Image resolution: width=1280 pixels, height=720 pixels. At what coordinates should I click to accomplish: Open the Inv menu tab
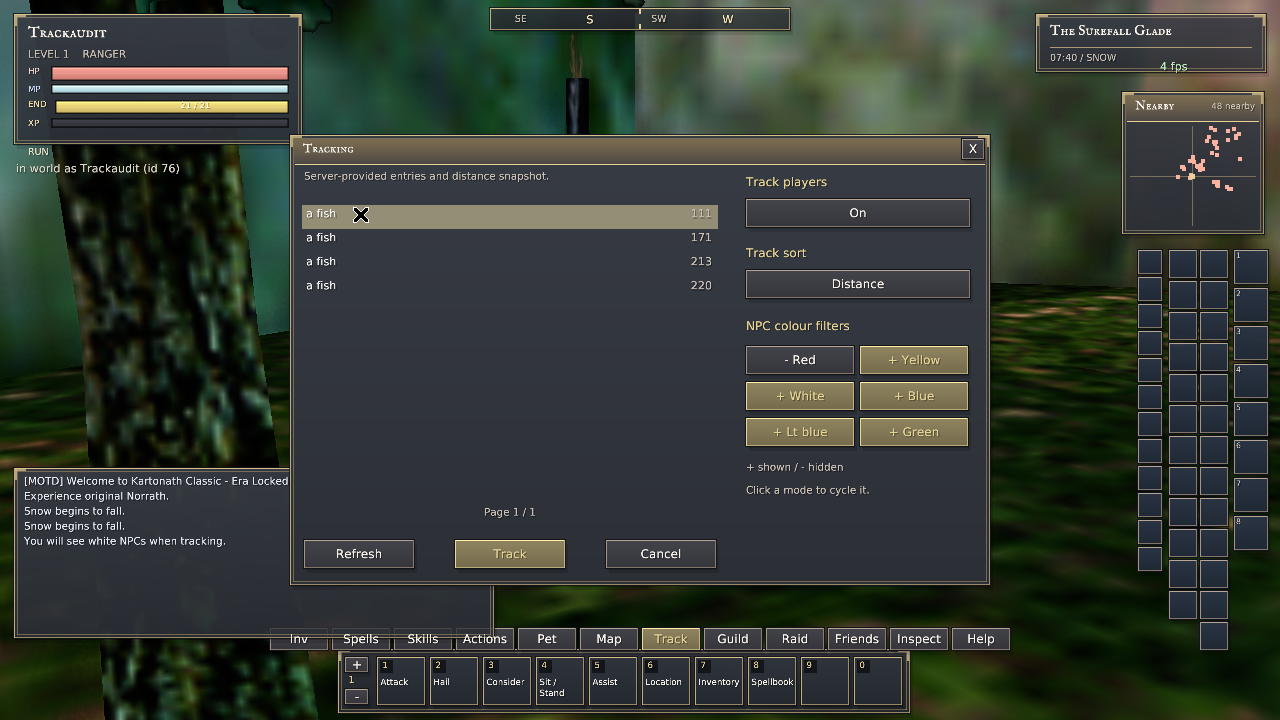pos(299,639)
